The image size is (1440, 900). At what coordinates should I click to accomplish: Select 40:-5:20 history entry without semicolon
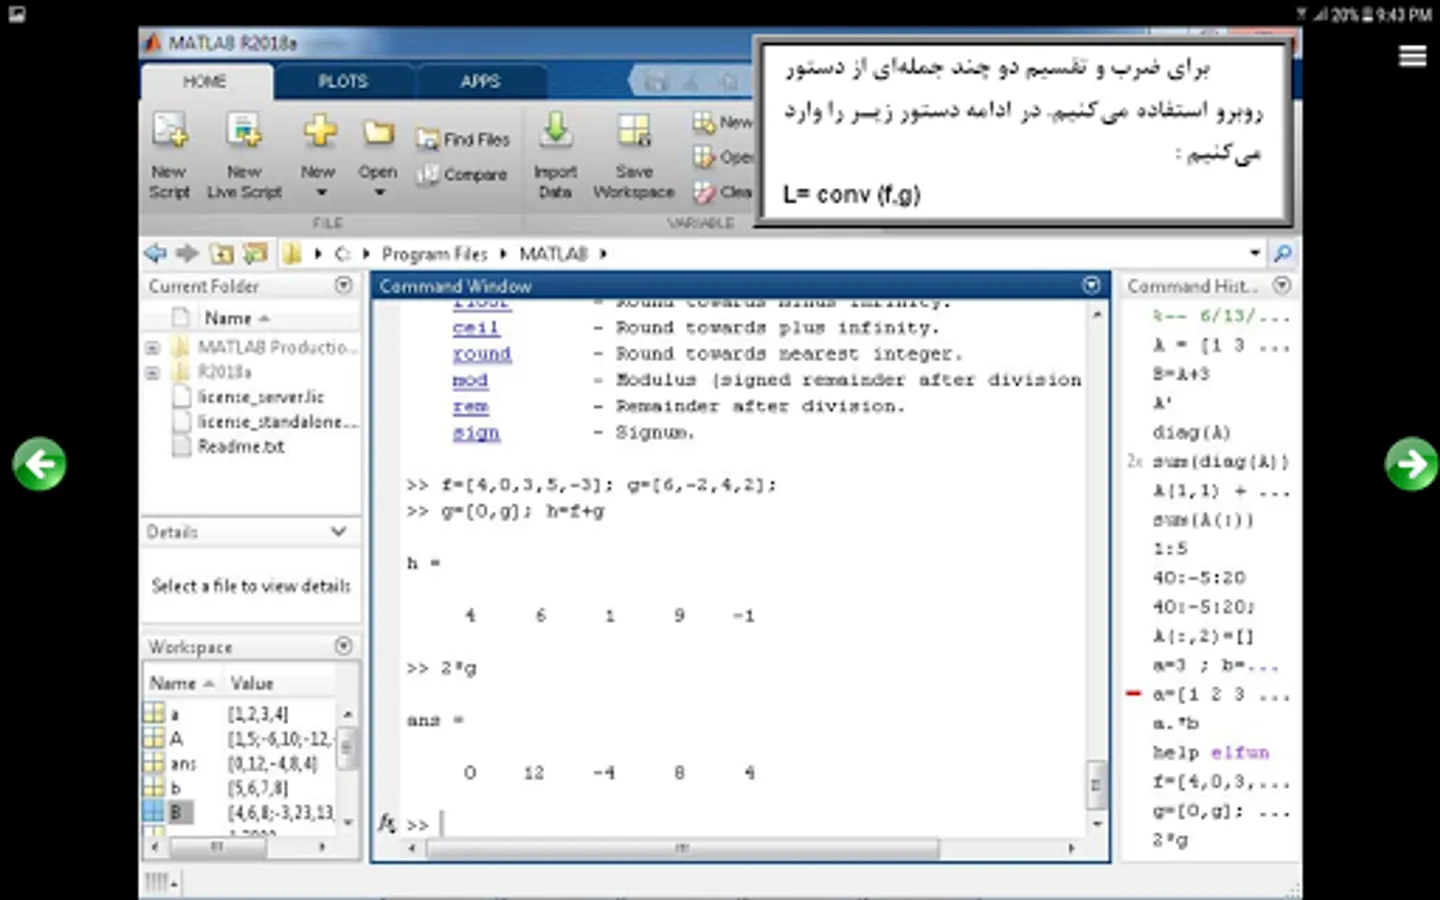1198,578
